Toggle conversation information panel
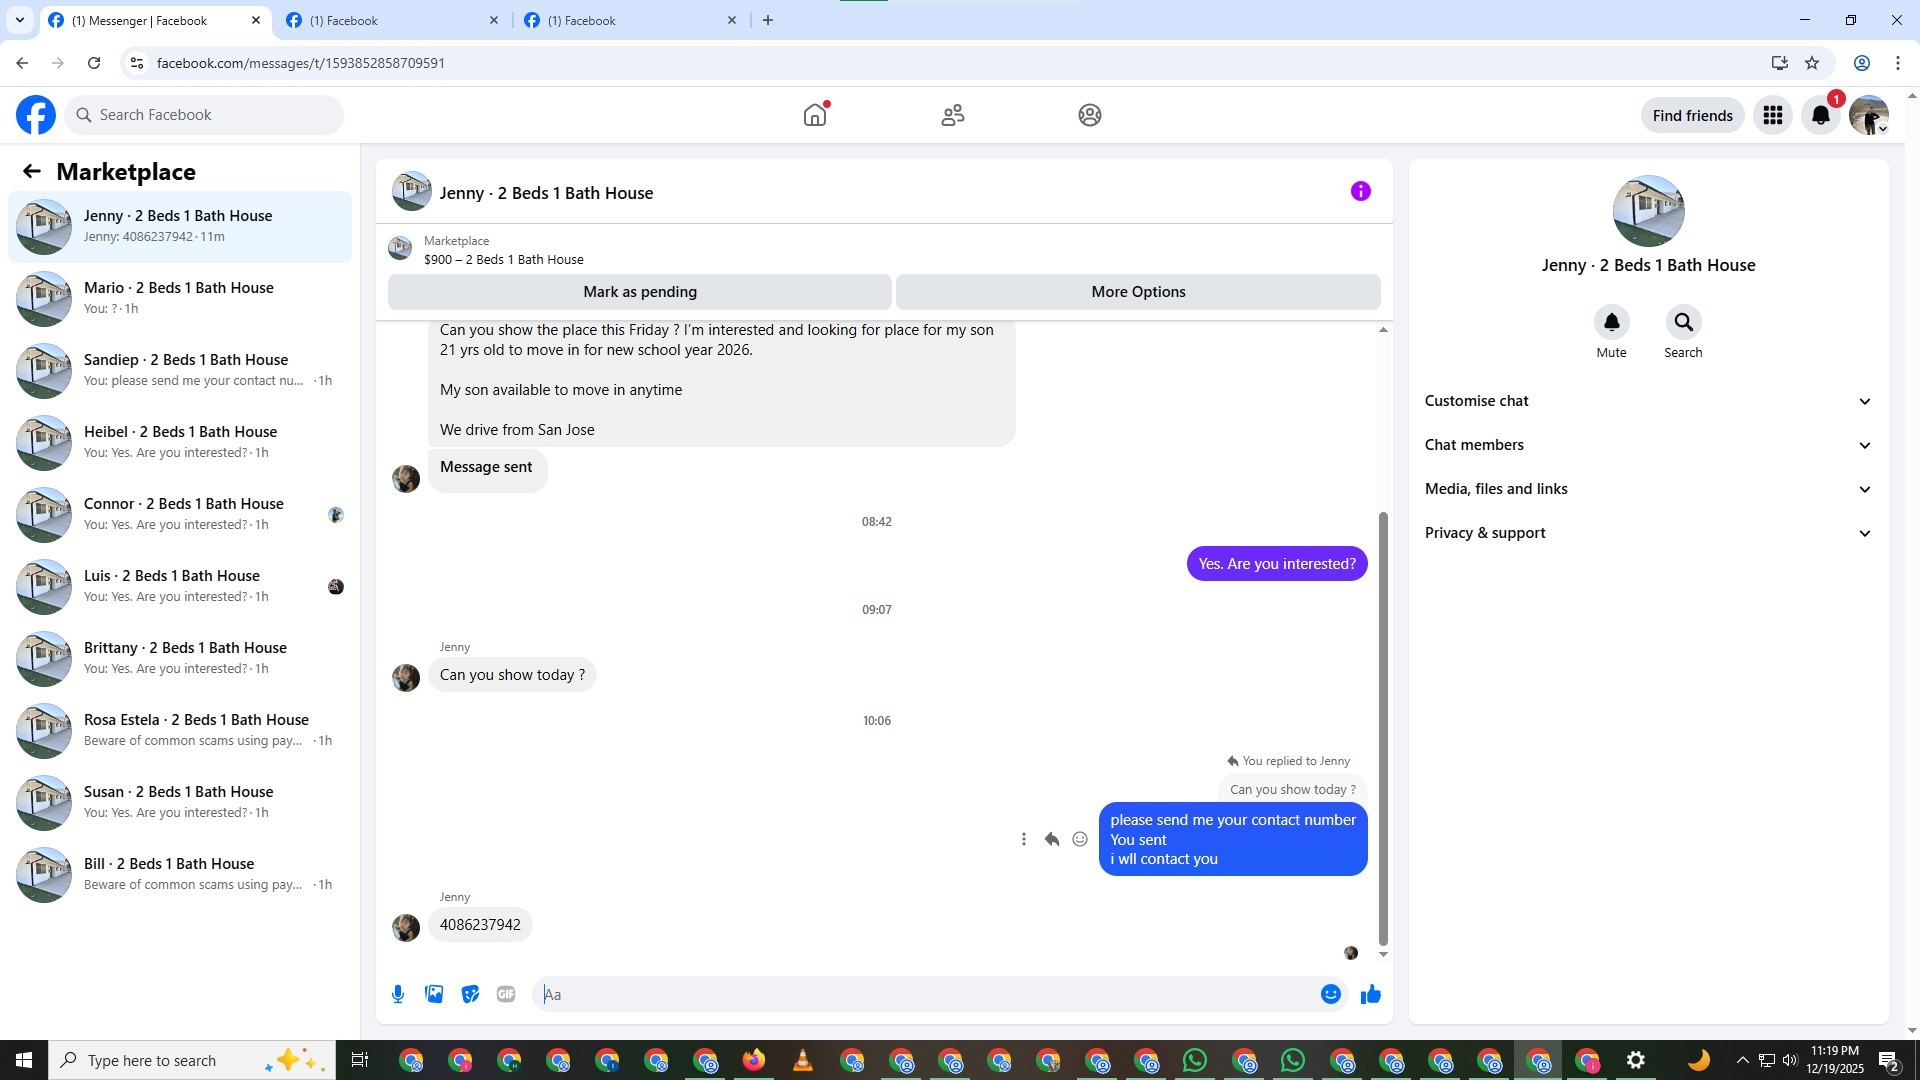 coord(1360,192)
